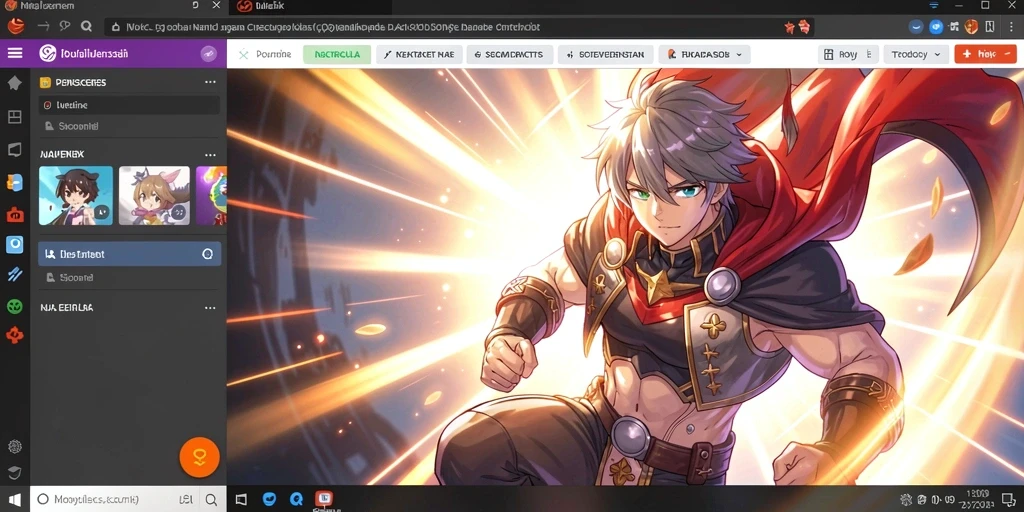1024x512 pixels.
Task: Click badge on bunny-eared girl thumbnail
Action: tap(178, 212)
